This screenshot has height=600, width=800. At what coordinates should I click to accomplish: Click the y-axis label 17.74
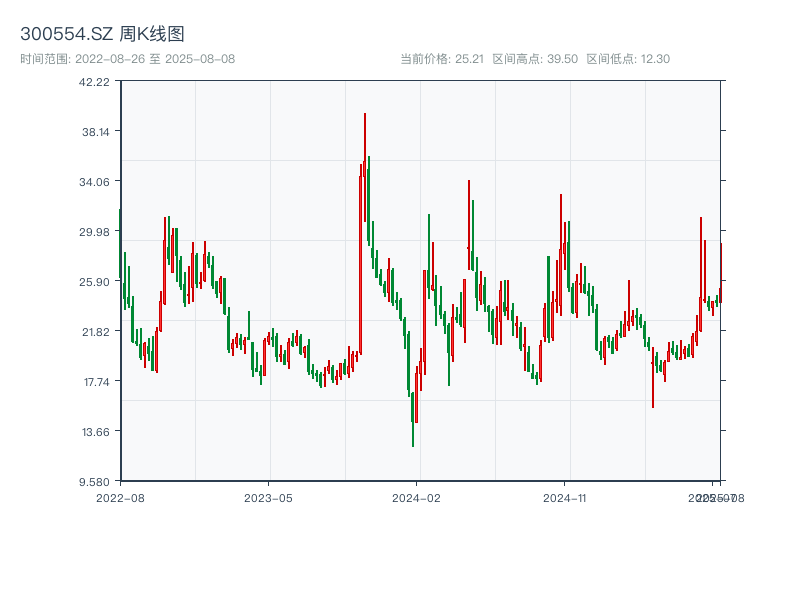[97, 382]
